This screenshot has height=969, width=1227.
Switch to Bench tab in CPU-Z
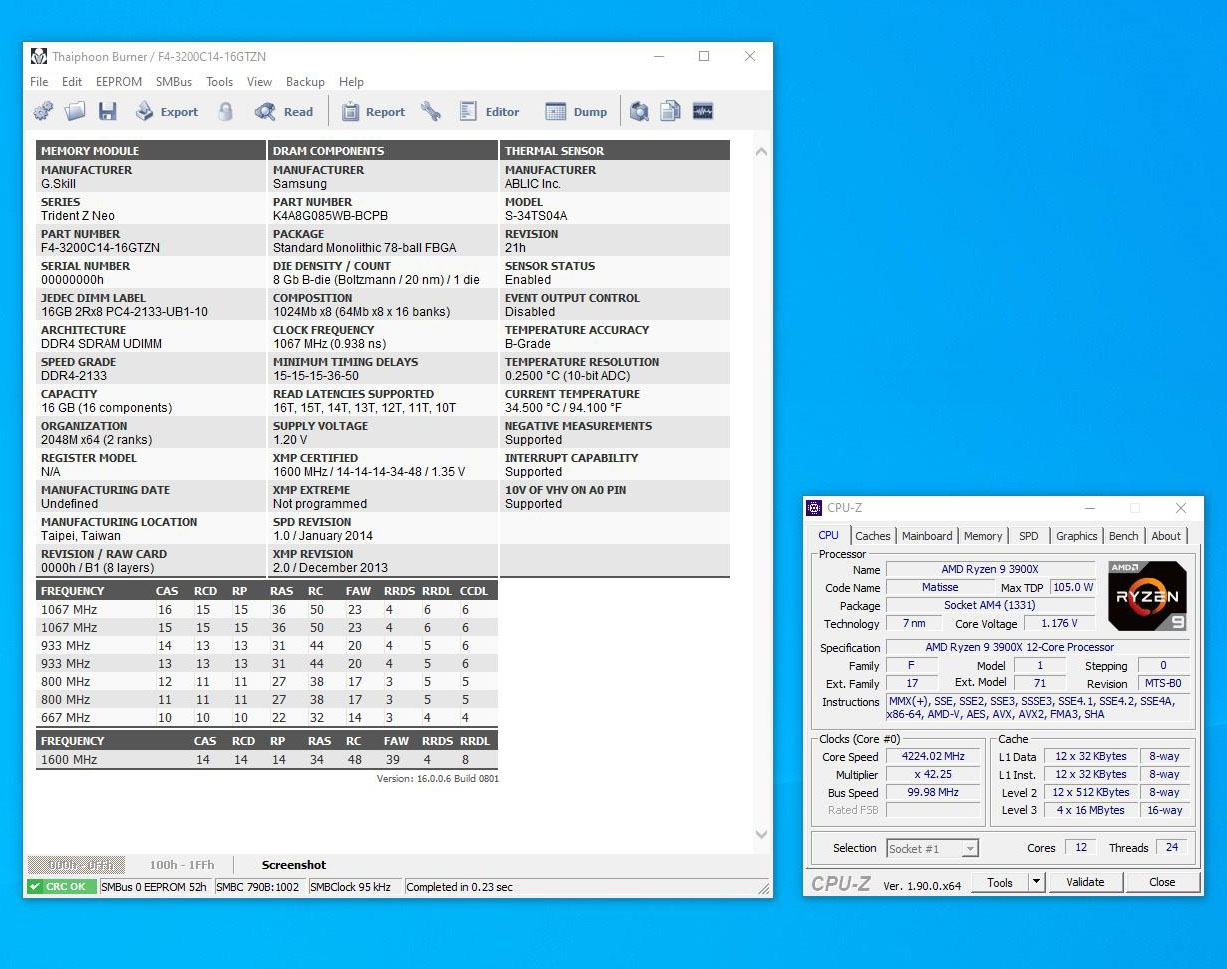pyautogui.click(x=1123, y=536)
